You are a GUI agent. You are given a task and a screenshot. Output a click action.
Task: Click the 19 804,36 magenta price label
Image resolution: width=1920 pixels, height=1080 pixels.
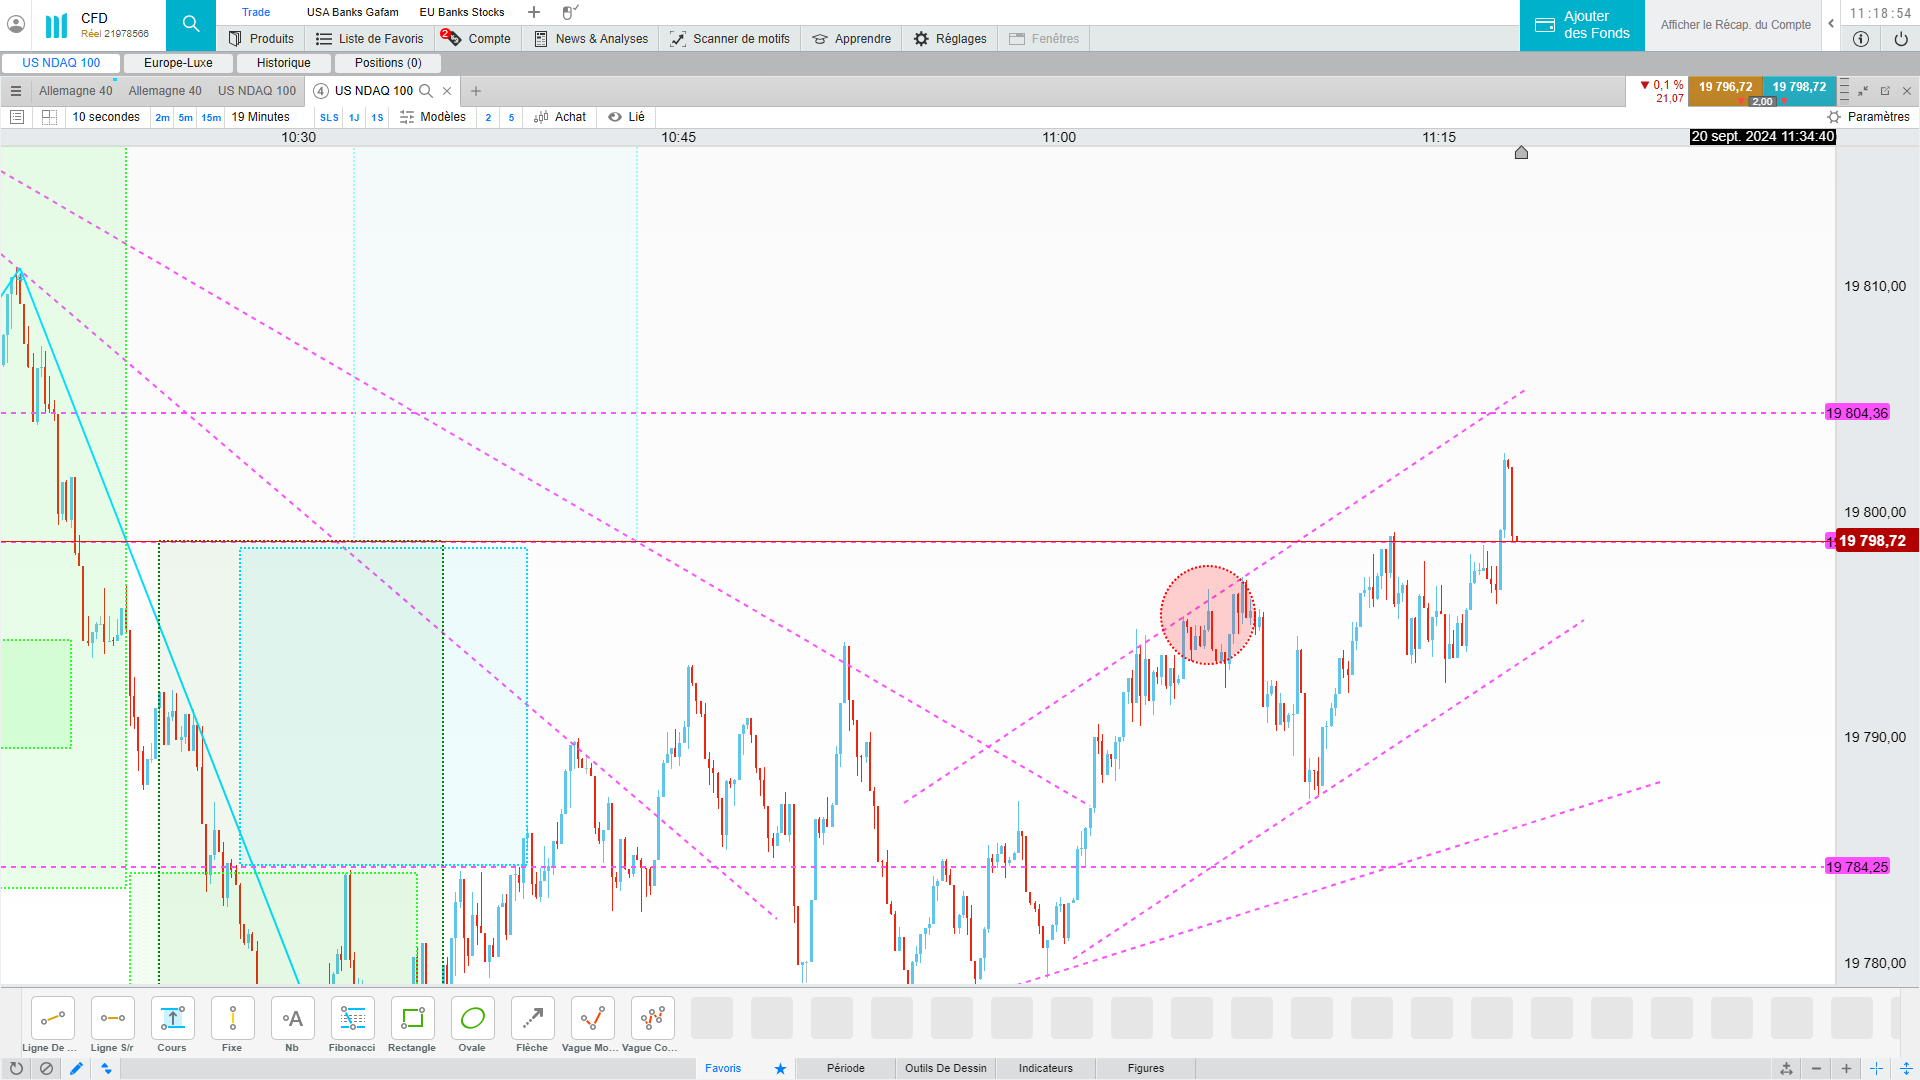pyautogui.click(x=1856, y=413)
